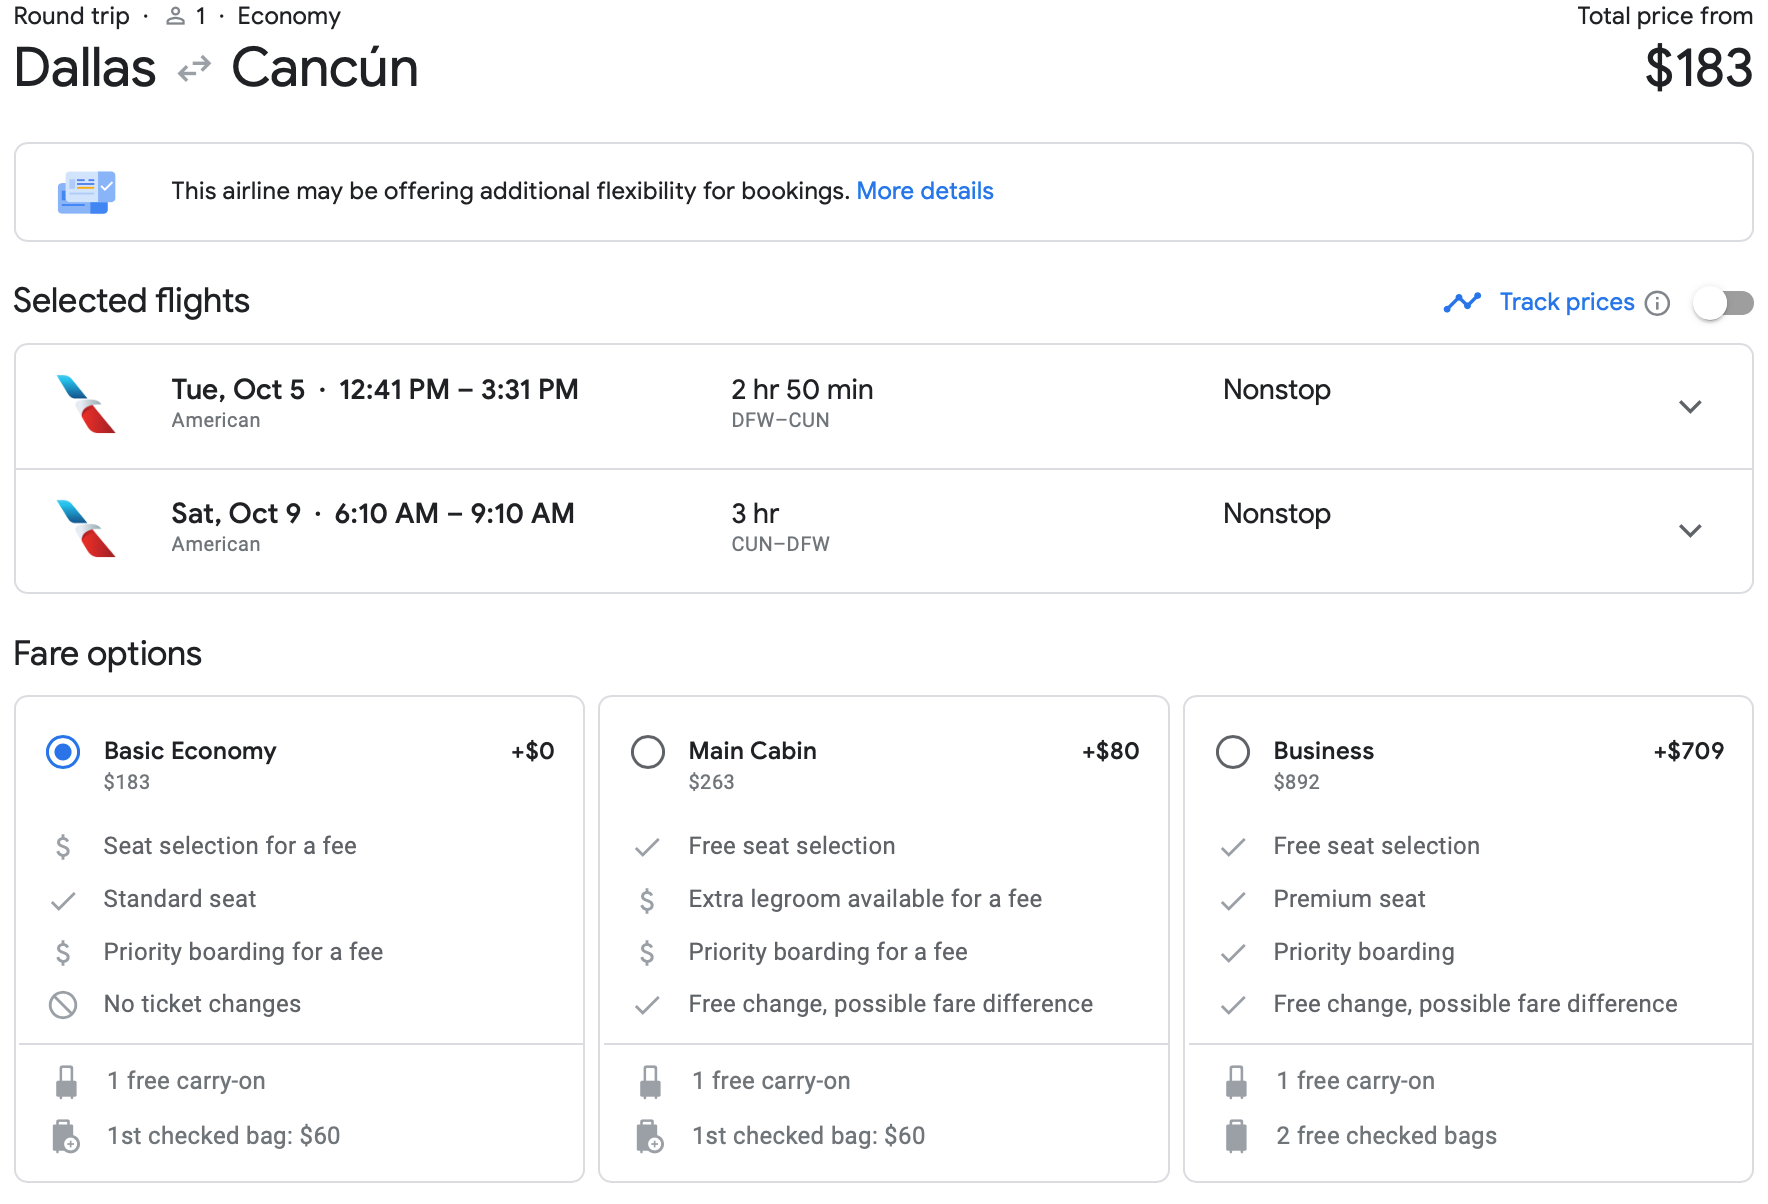
Task: Click Business carry-on luggage icon
Action: click(1236, 1082)
